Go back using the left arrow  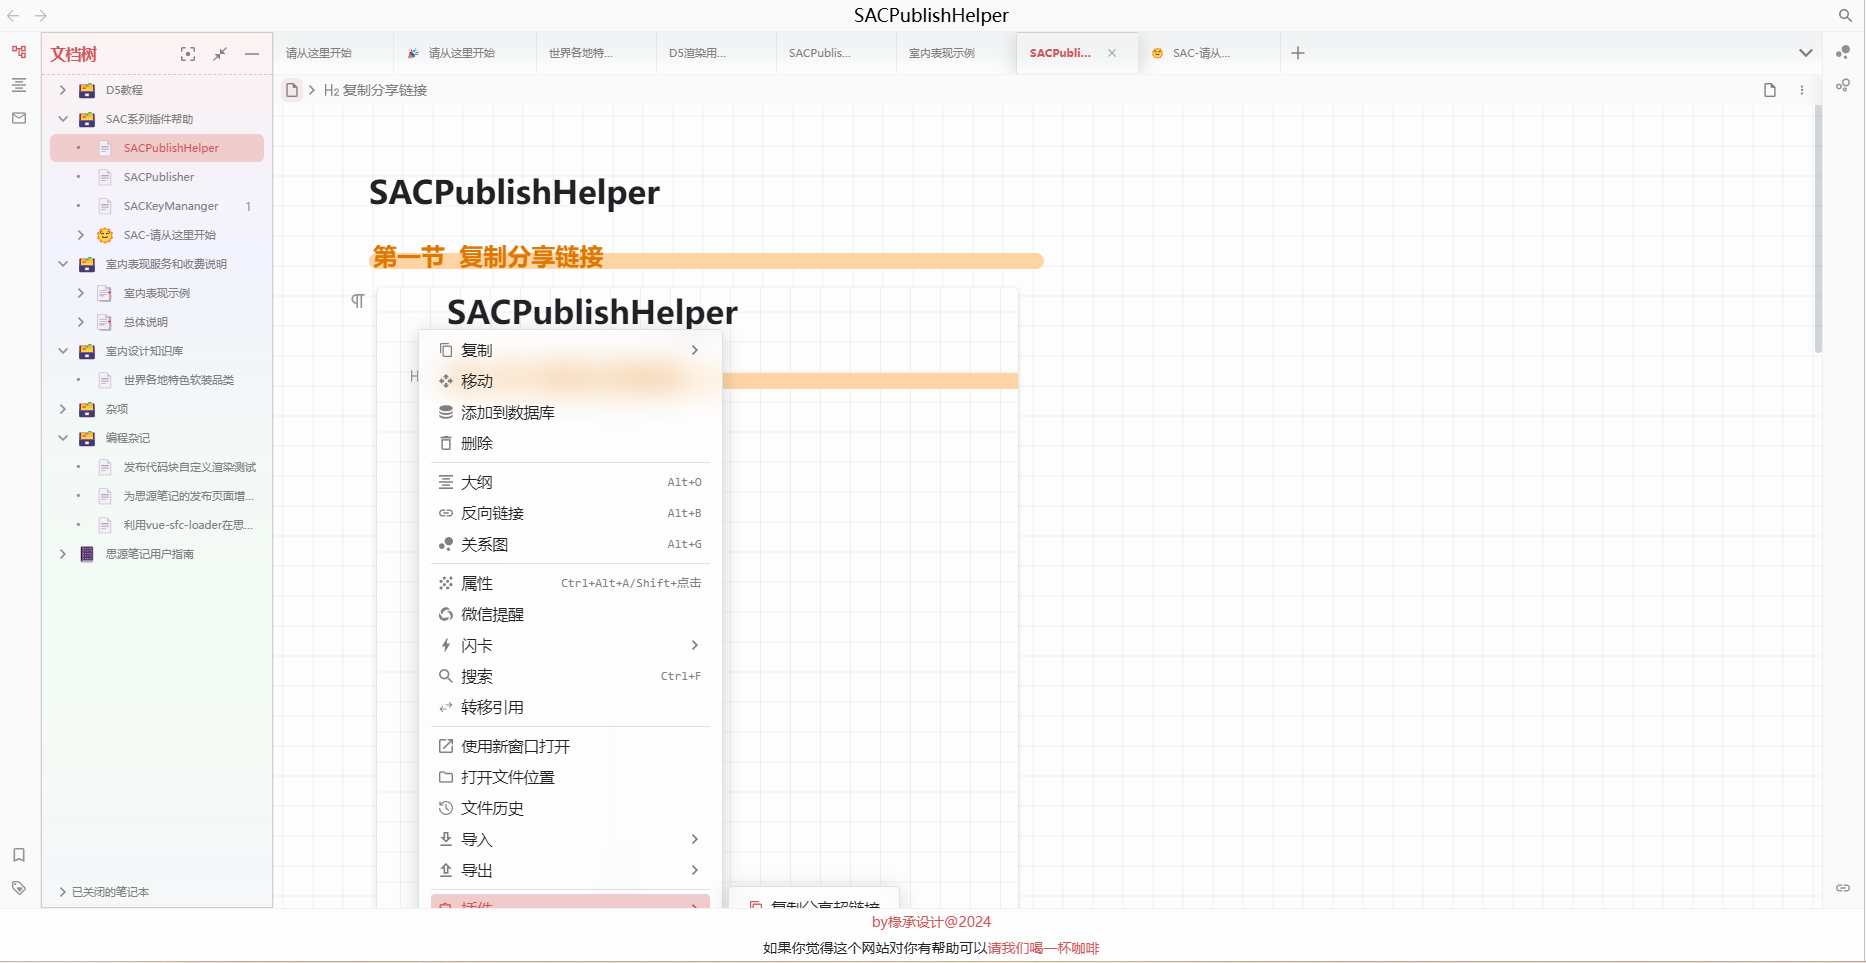pyautogui.click(x=13, y=16)
